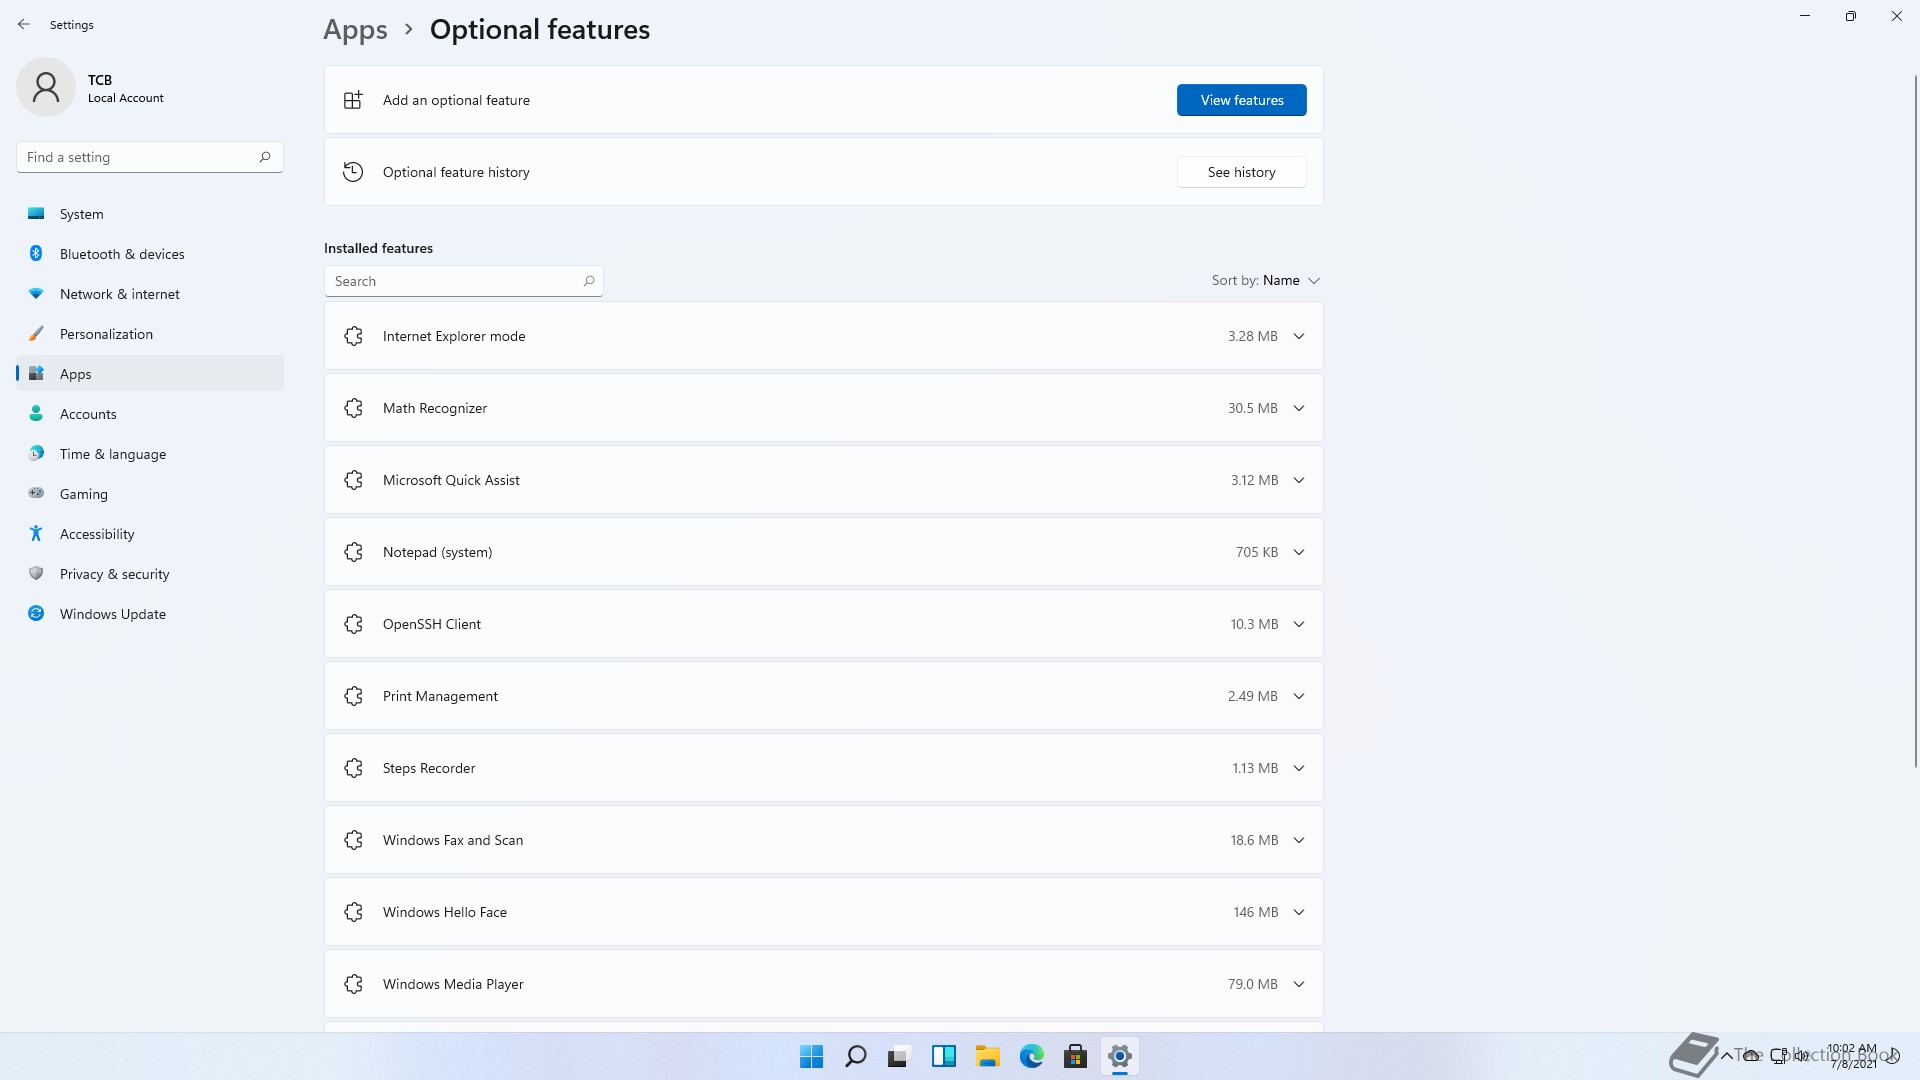1920x1080 pixels.
Task: Open the Gaming section
Action: [150, 494]
